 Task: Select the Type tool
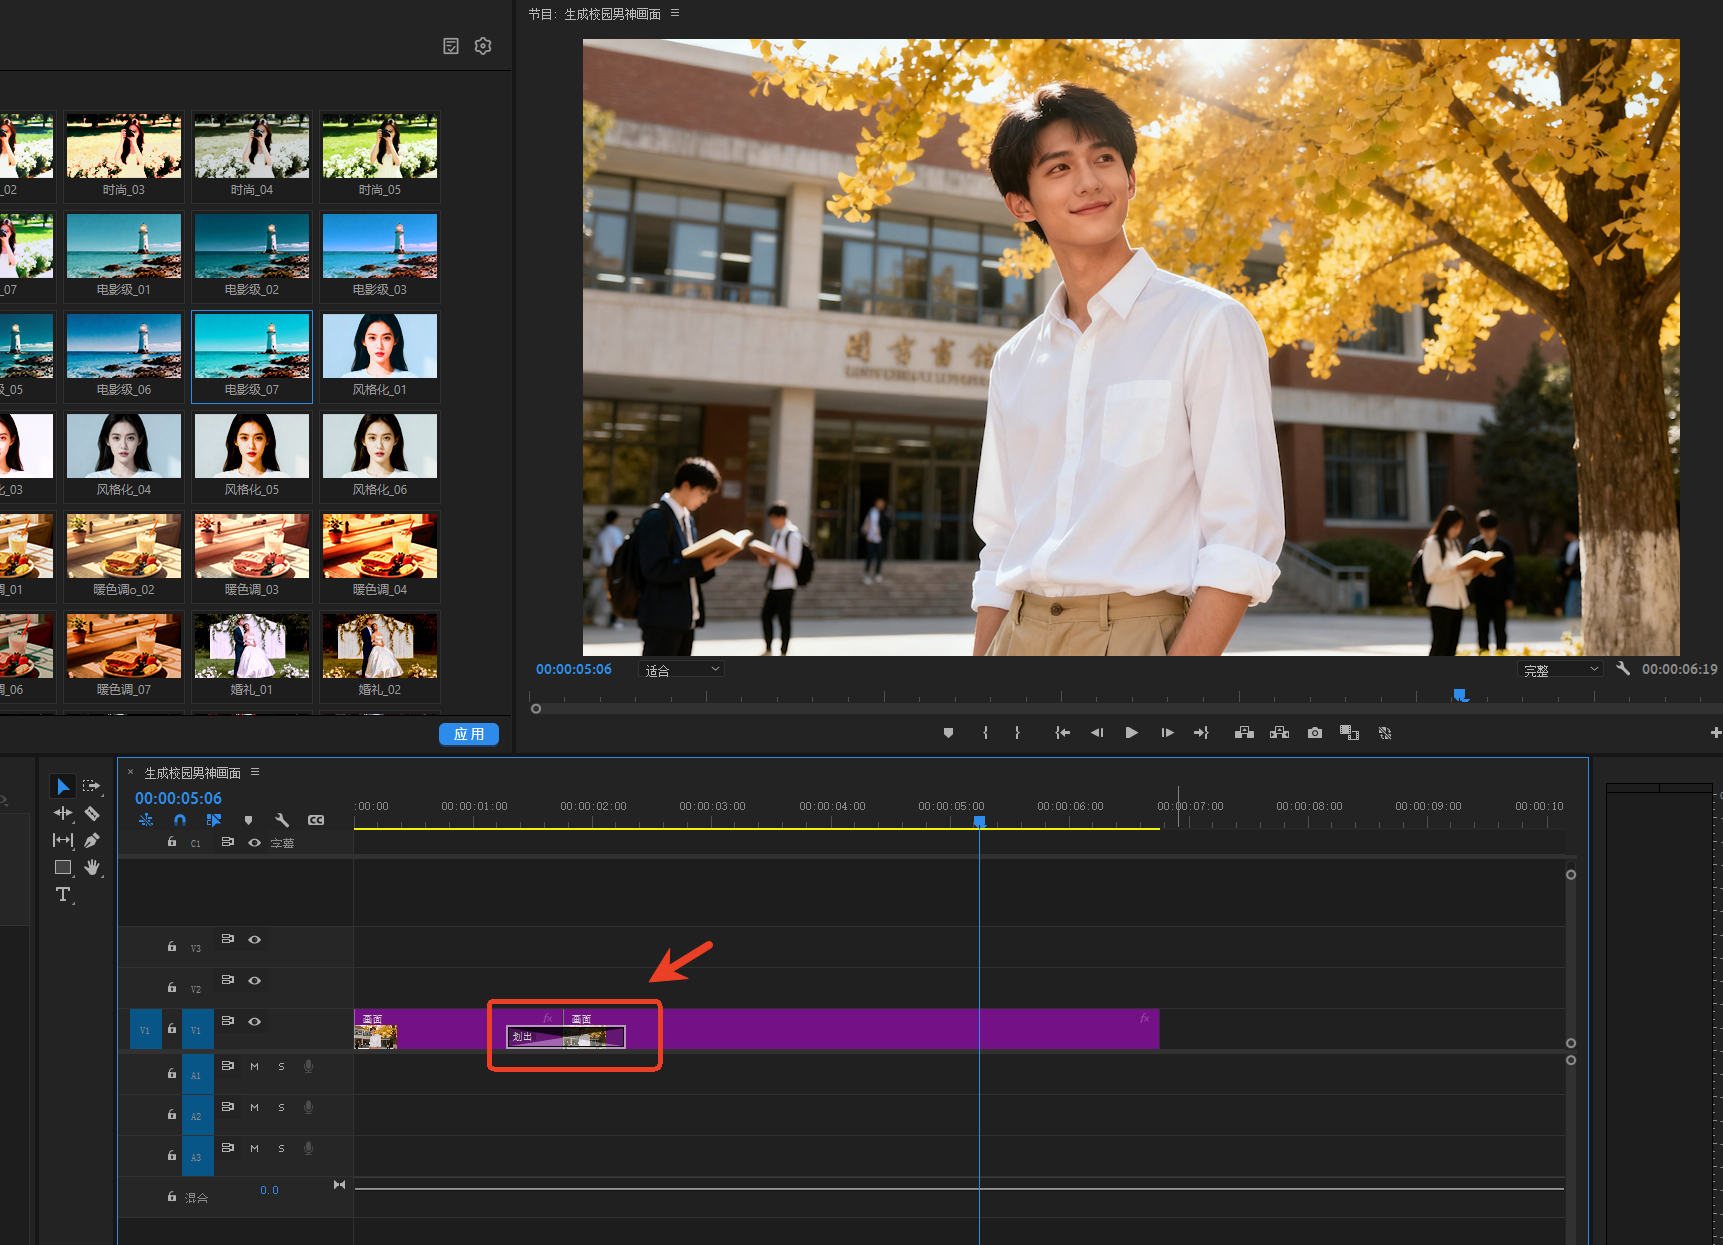tap(63, 894)
